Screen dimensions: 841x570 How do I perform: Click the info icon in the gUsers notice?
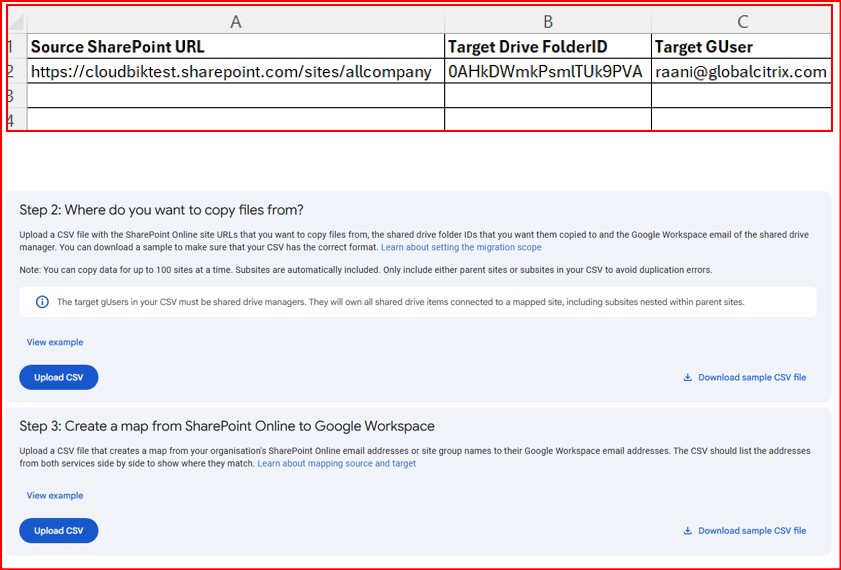click(42, 302)
